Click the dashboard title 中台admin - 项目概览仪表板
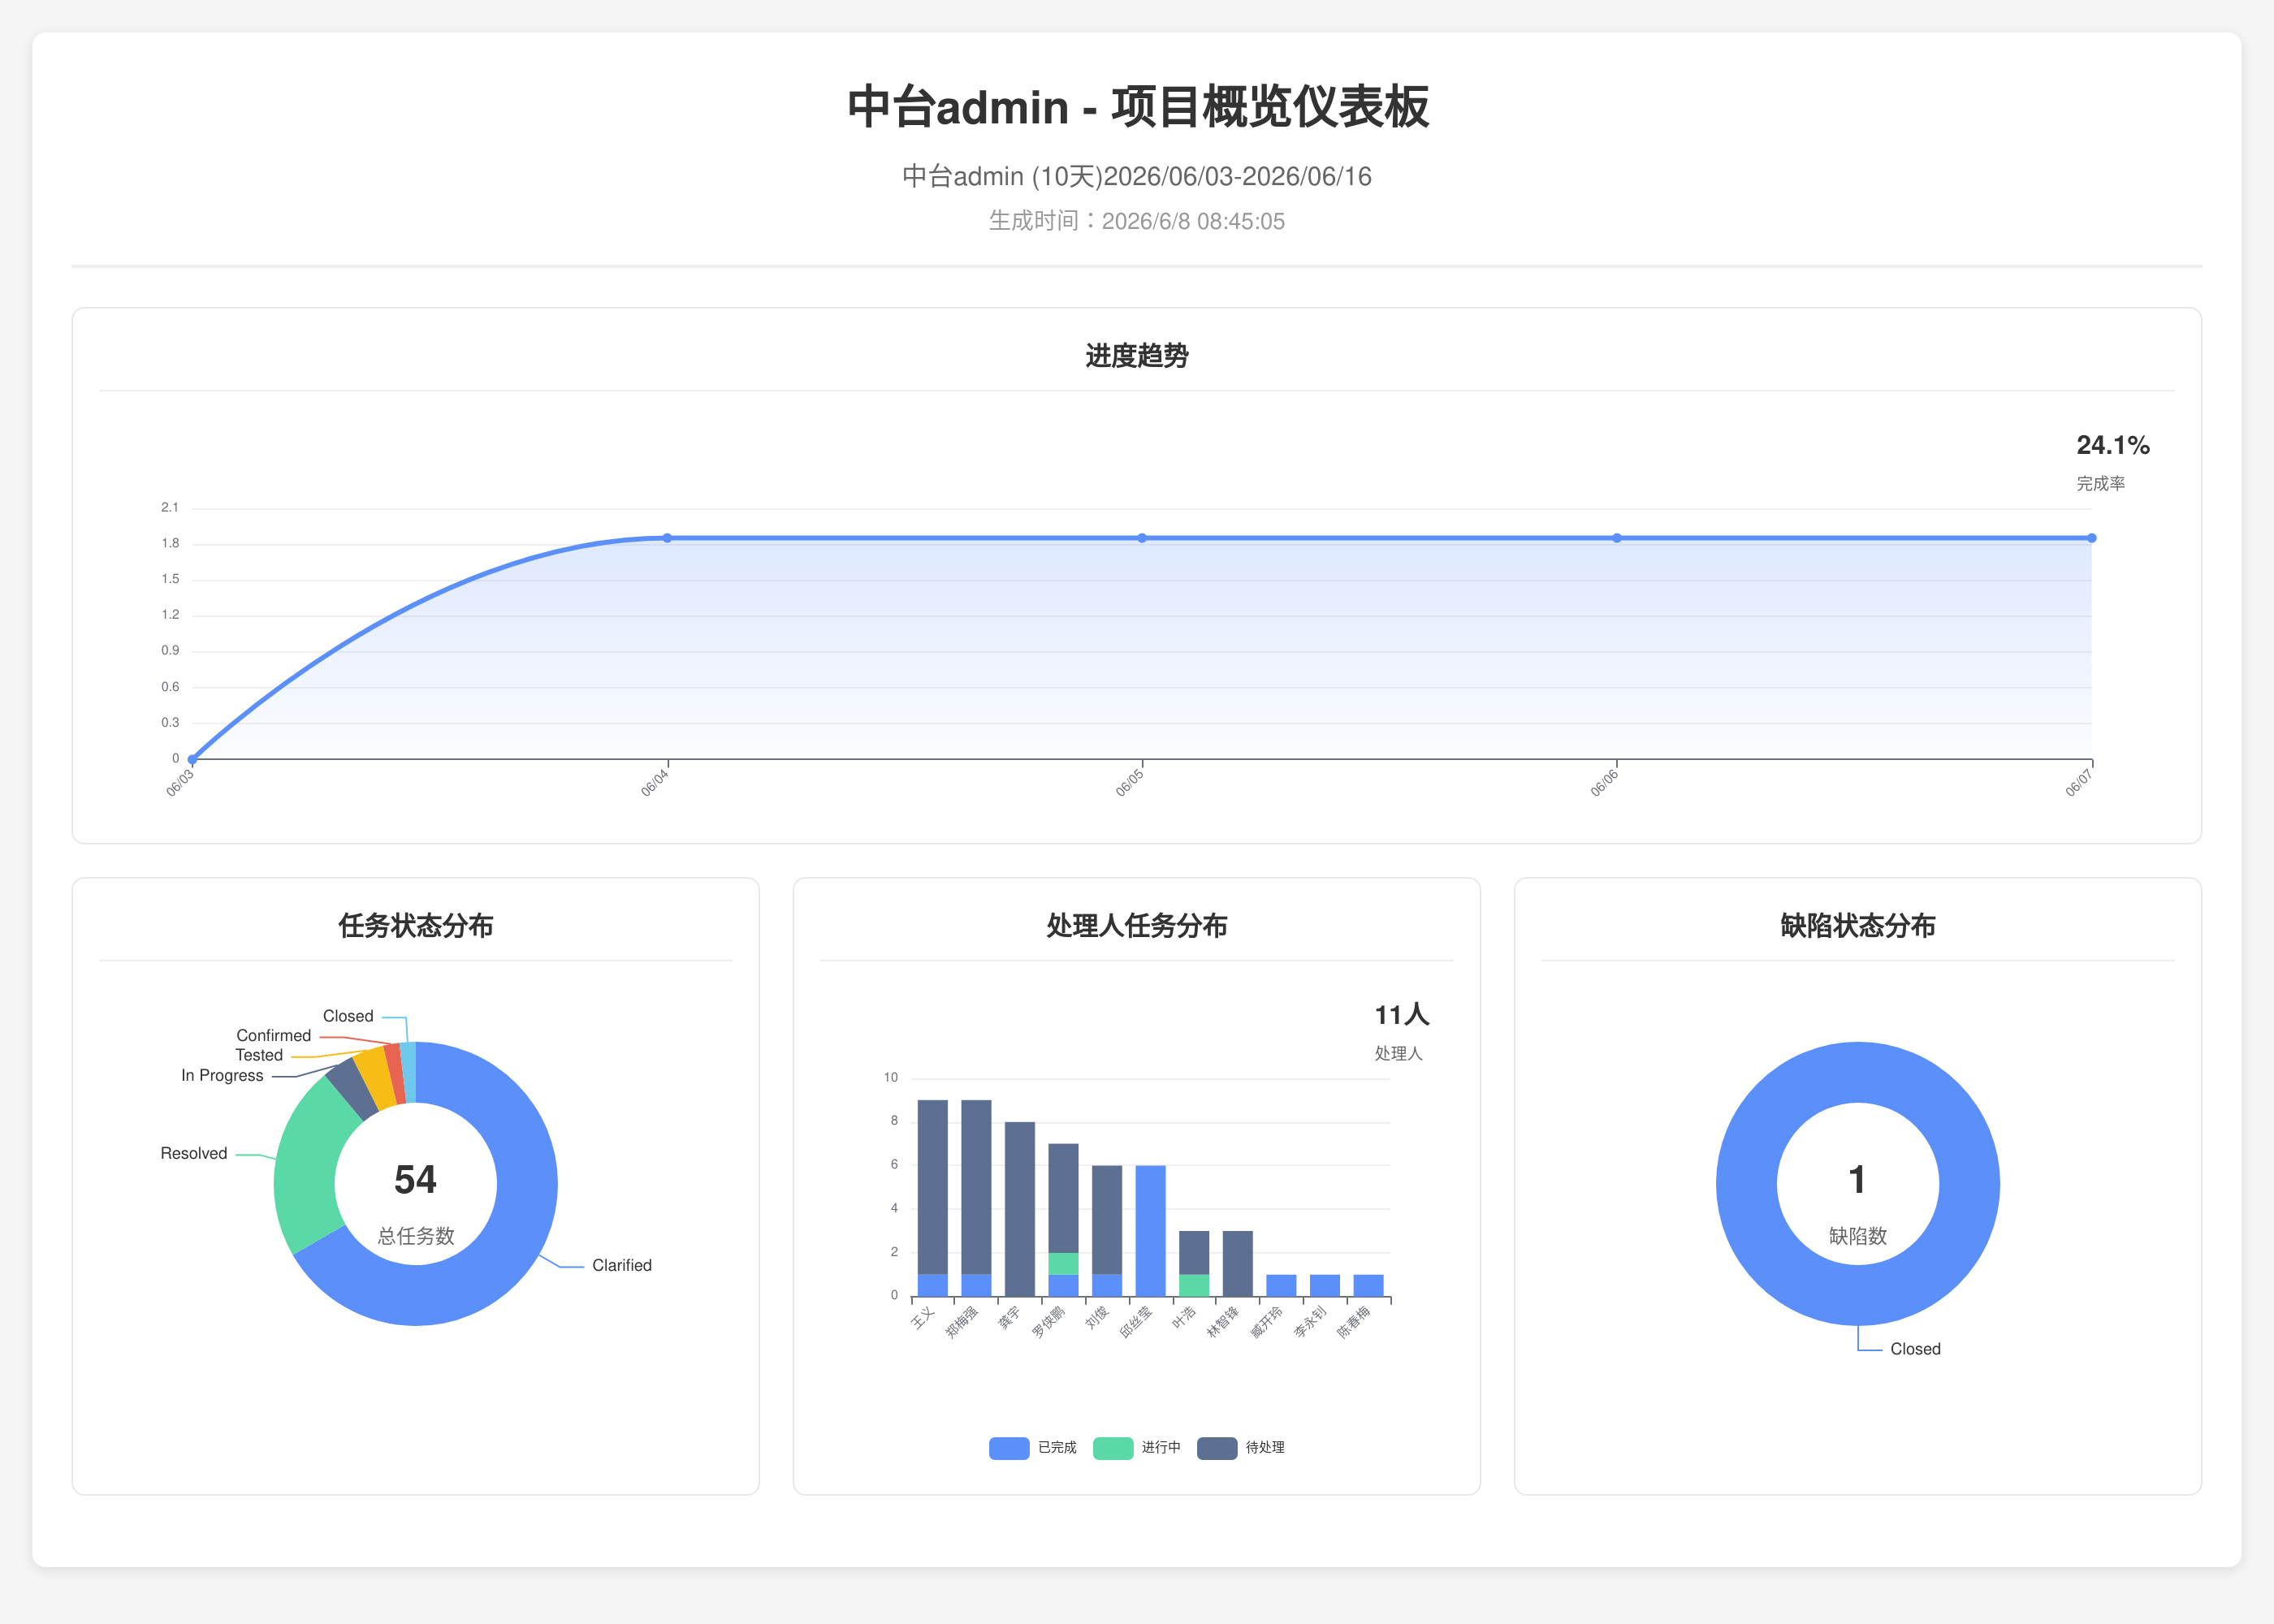 pos(1138,107)
